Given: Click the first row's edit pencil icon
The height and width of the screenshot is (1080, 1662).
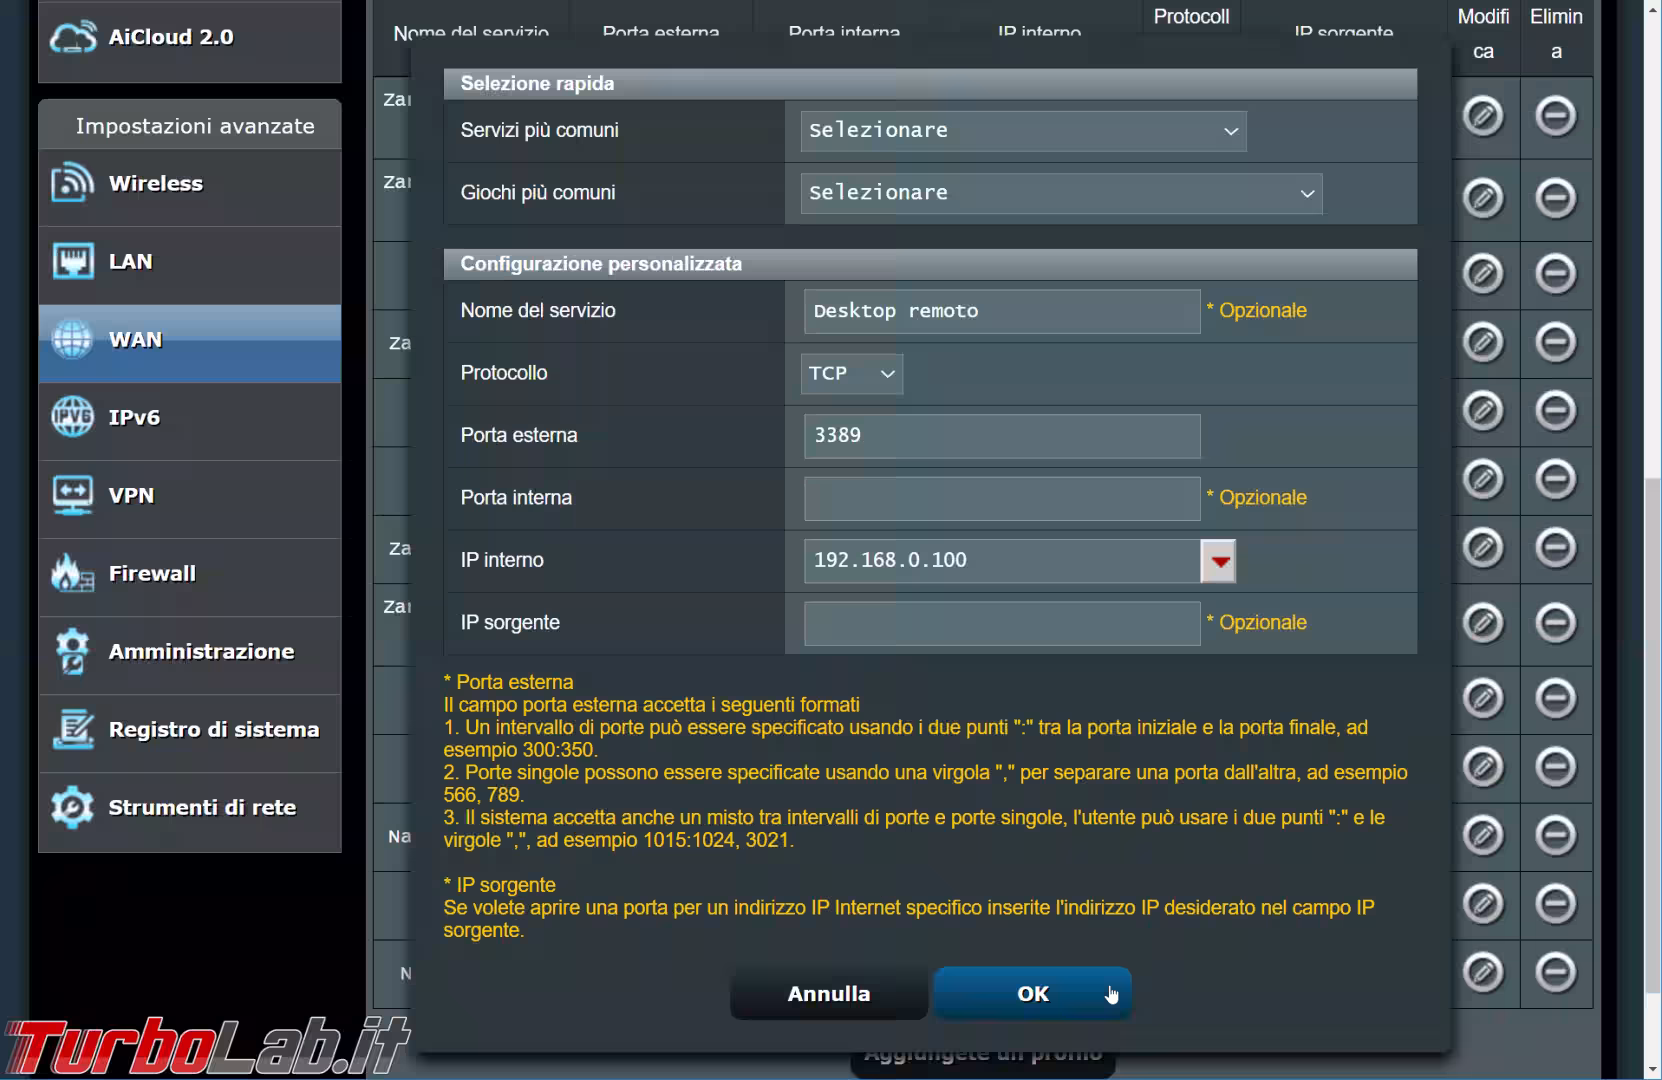Looking at the screenshot, I should click(x=1482, y=116).
